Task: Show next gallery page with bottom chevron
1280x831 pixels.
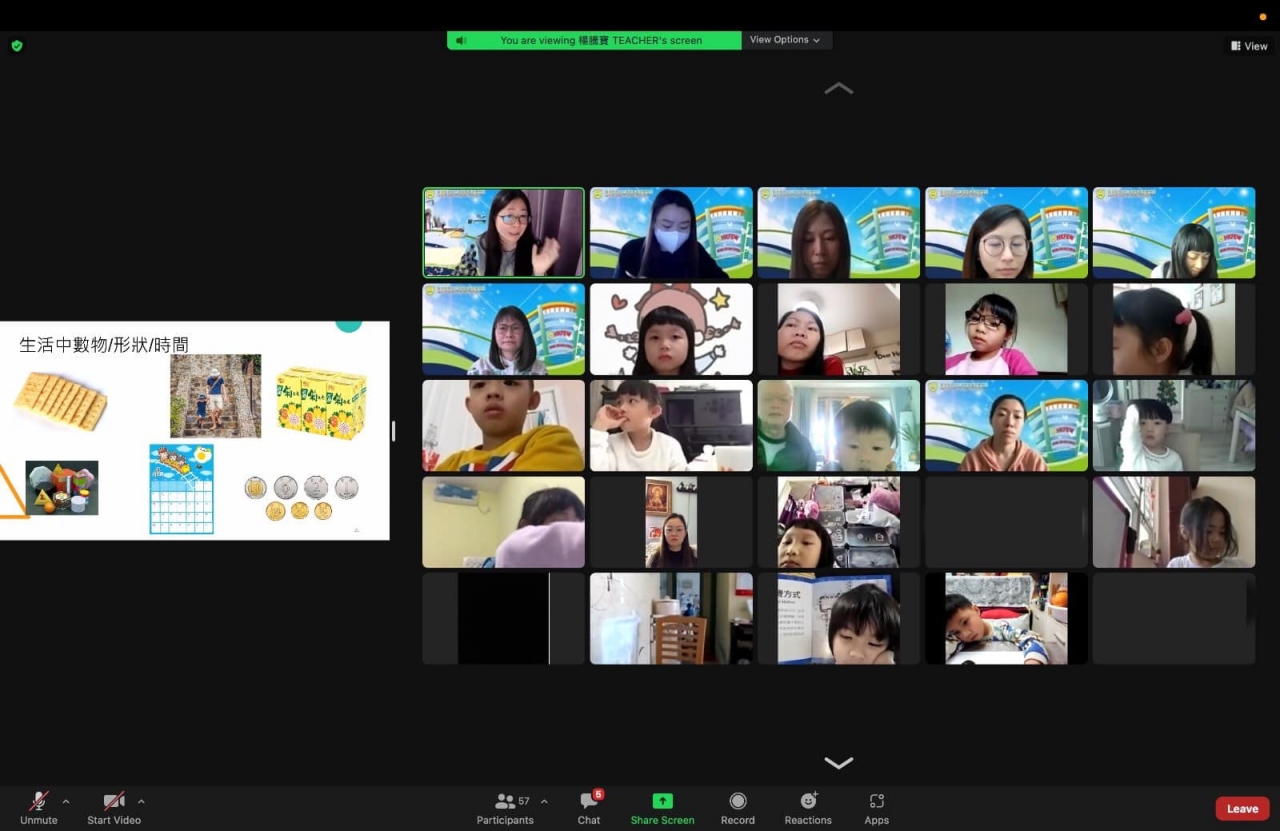Action: (x=838, y=763)
